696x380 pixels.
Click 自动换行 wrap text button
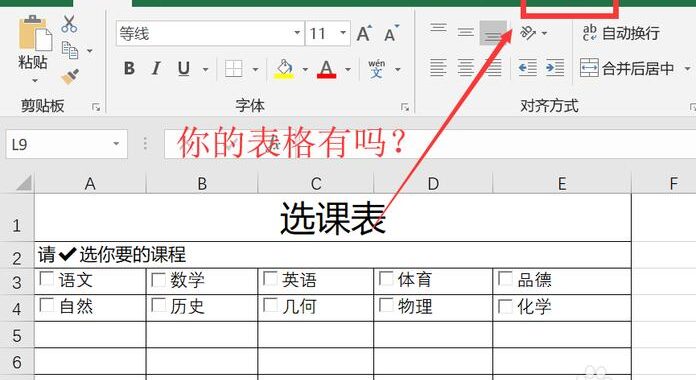click(621, 33)
